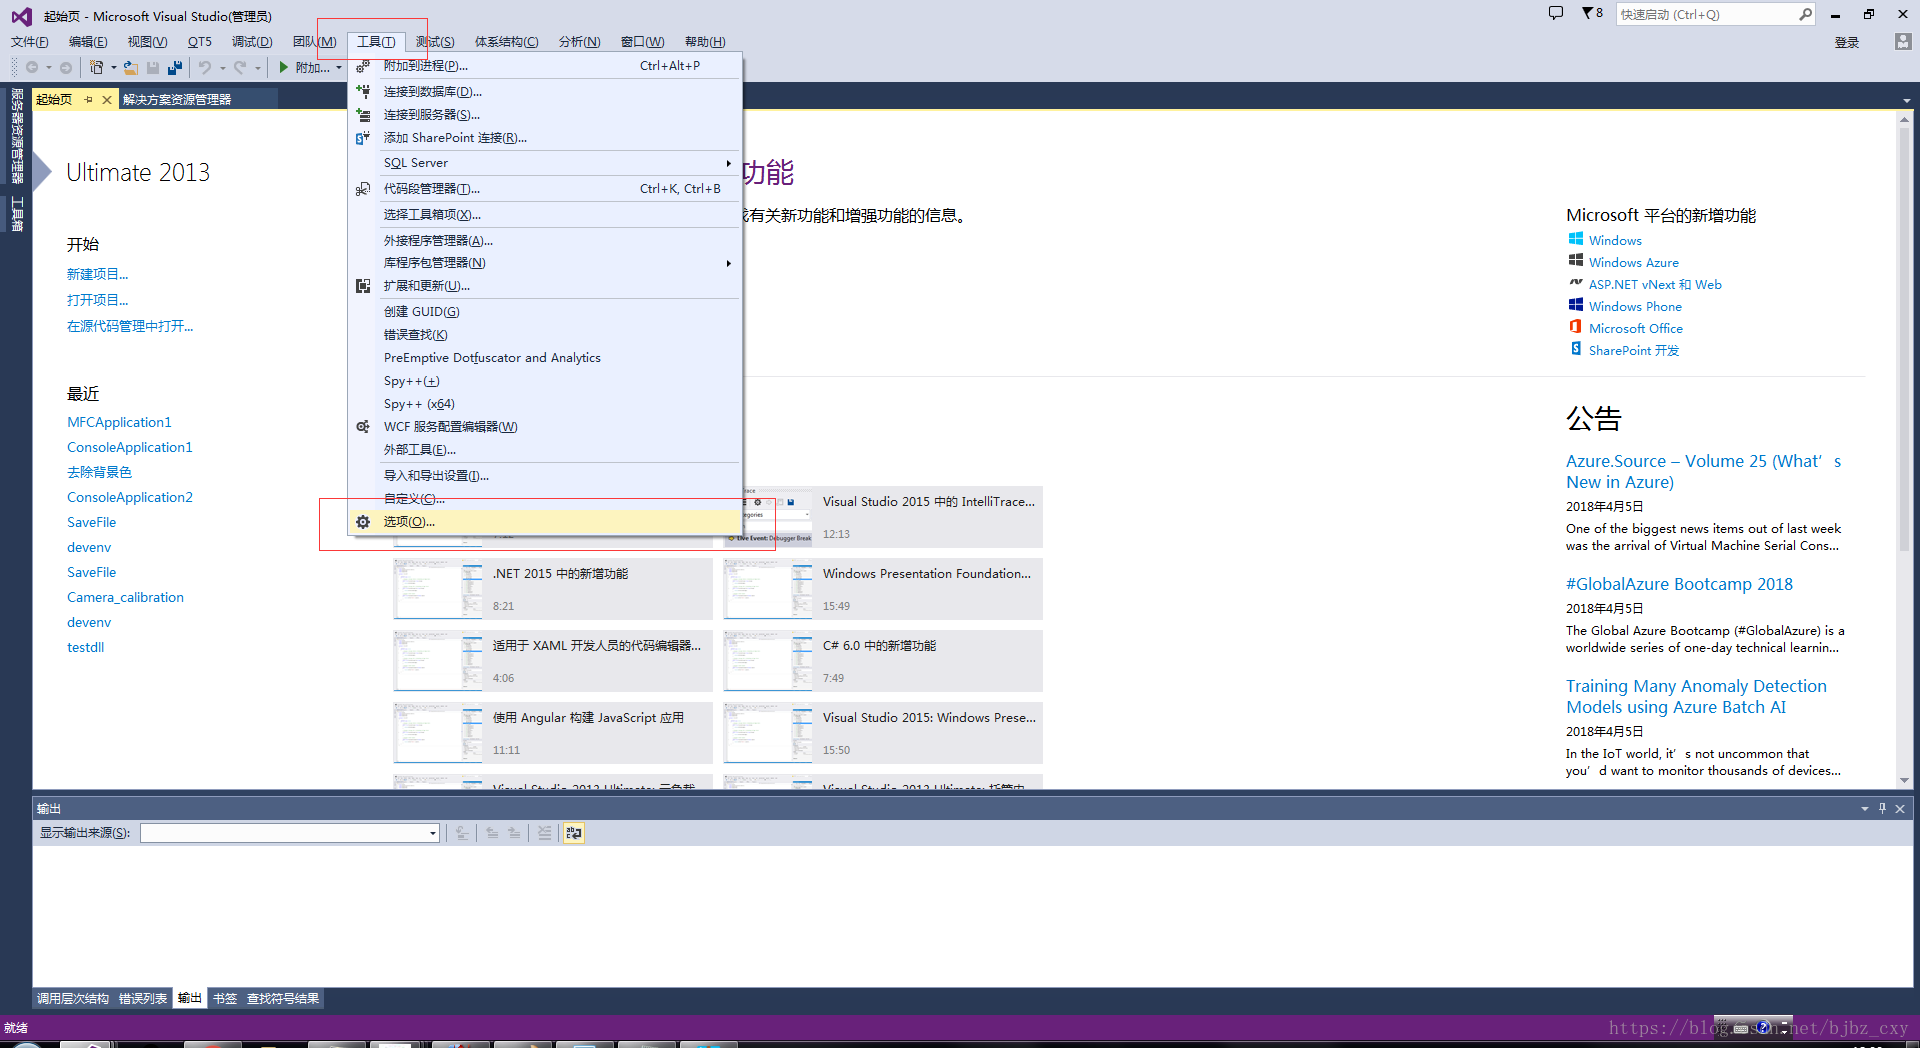Click the Open File folder icon
Viewport: 1920px width, 1048px height.
point(130,67)
